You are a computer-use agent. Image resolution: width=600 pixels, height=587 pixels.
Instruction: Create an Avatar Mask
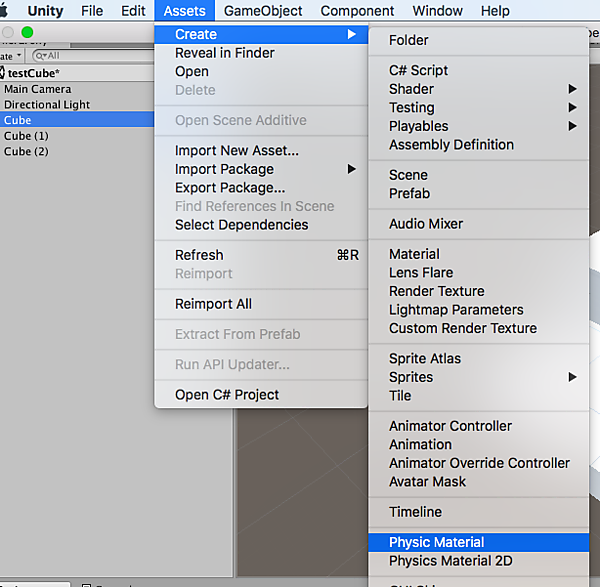(478, 482)
